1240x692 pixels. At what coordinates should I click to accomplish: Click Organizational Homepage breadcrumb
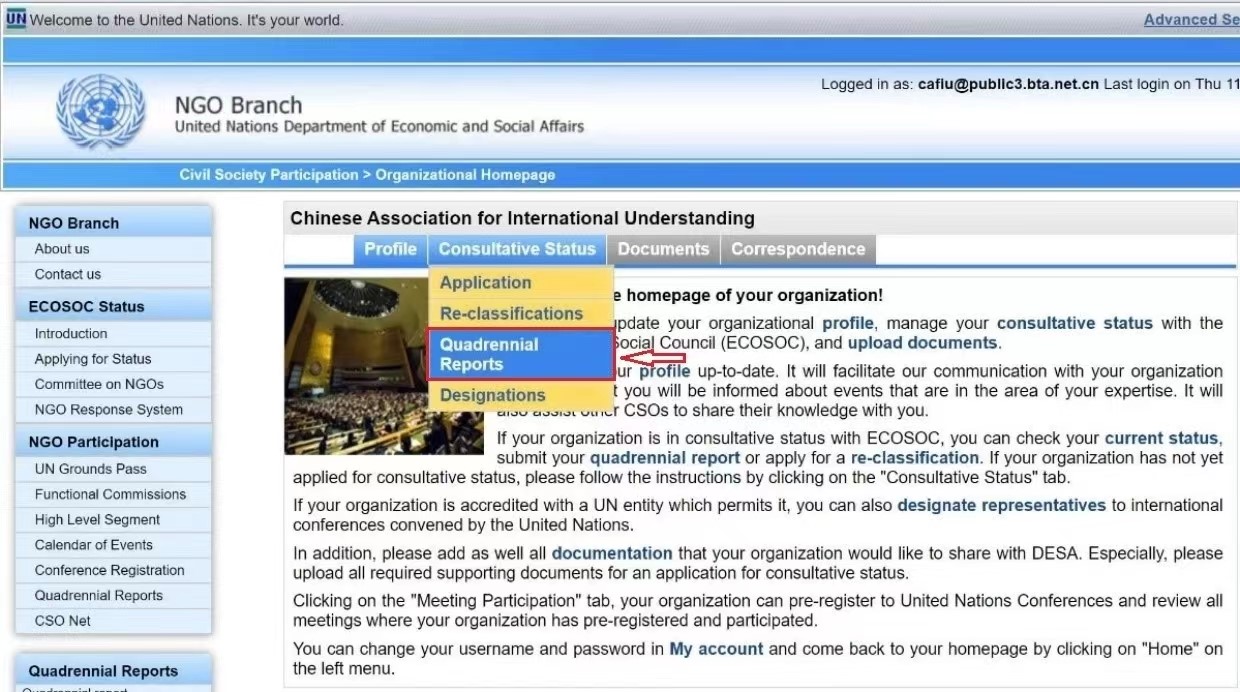tap(465, 175)
